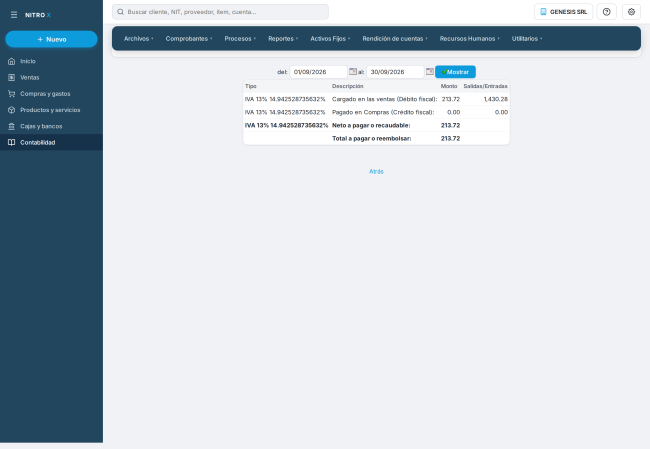Expand the Procesos menu

click(240, 39)
